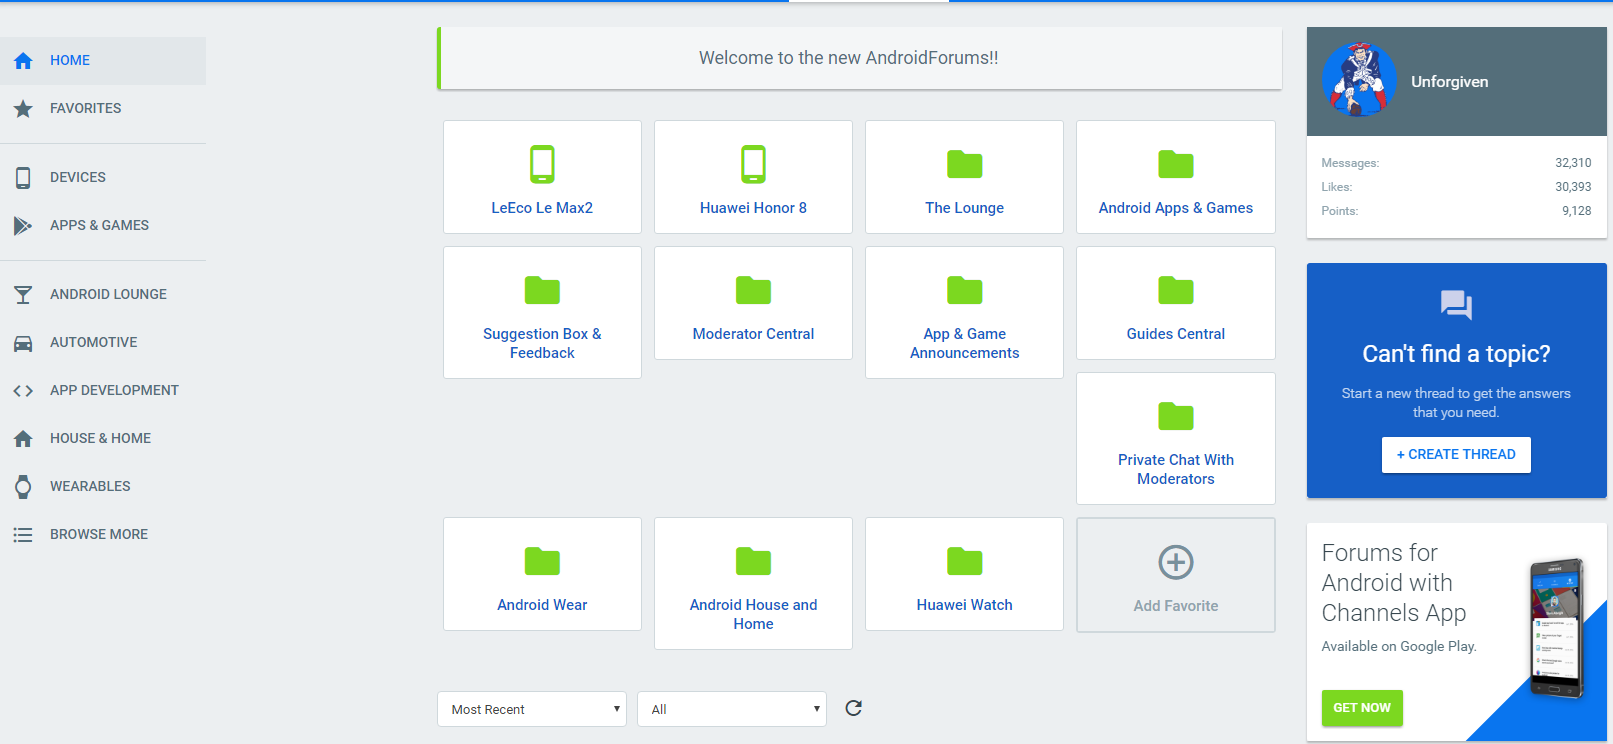Image resolution: width=1613 pixels, height=744 pixels.
Task: Click the Huawei Honor 8 phone icon
Action: [x=753, y=164]
